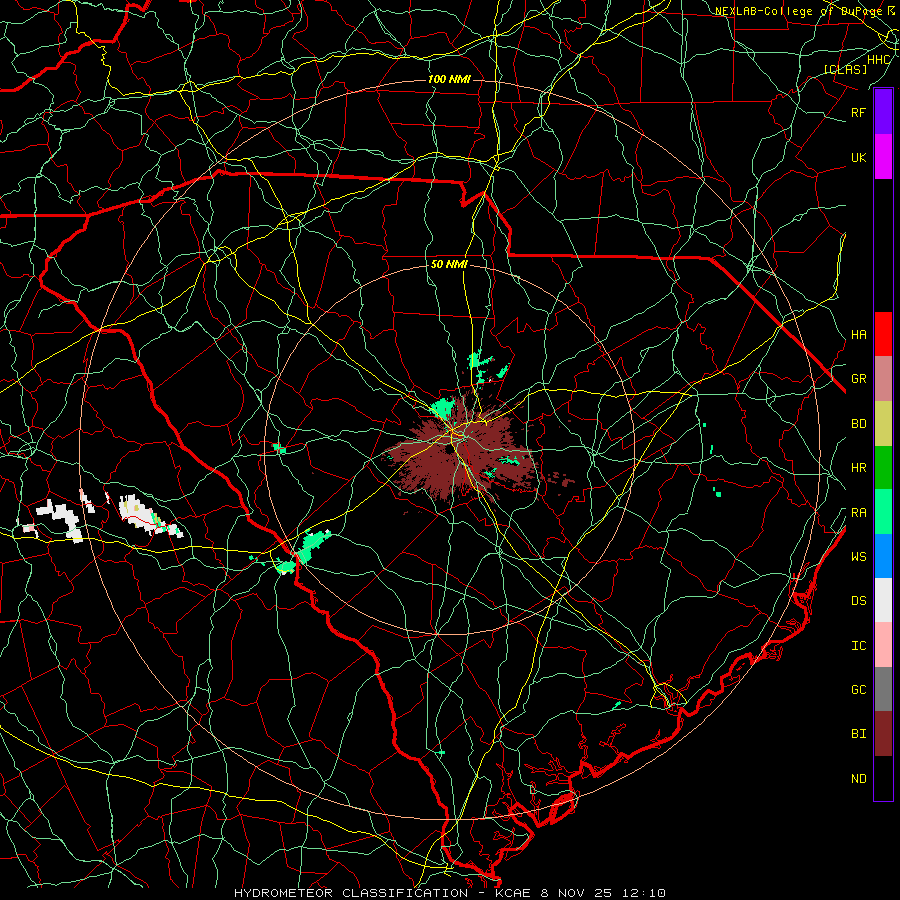The width and height of the screenshot is (900, 900).
Task: Click the white dry snow echo cluster
Action: click(149, 516)
